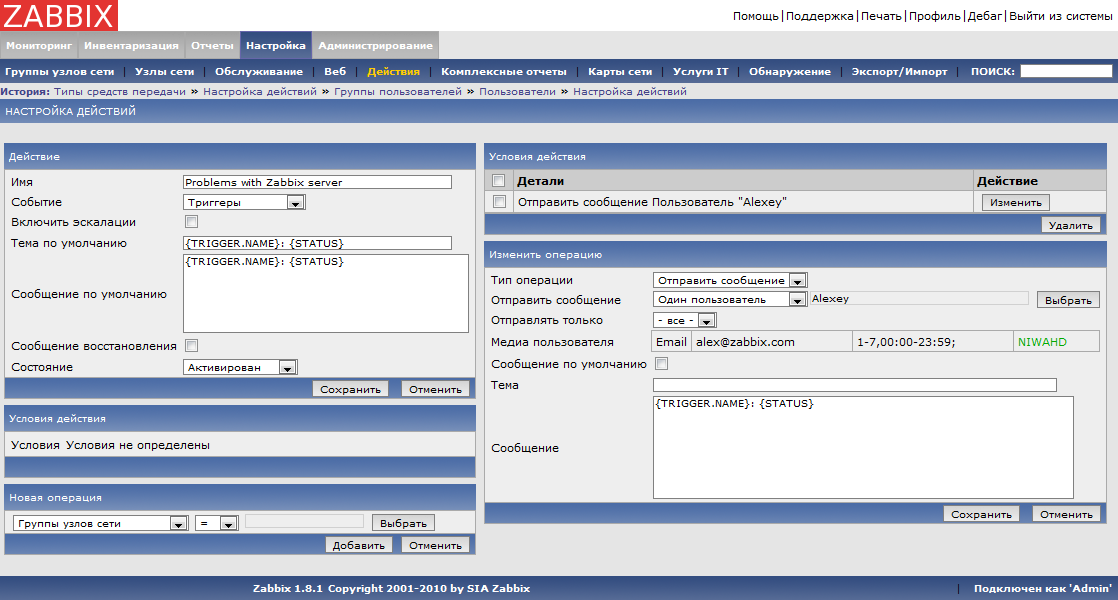The height and width of the screenshot is (600, 1118).
Task: Enable the escalations checkbox
Action: [x=191, y=222]
